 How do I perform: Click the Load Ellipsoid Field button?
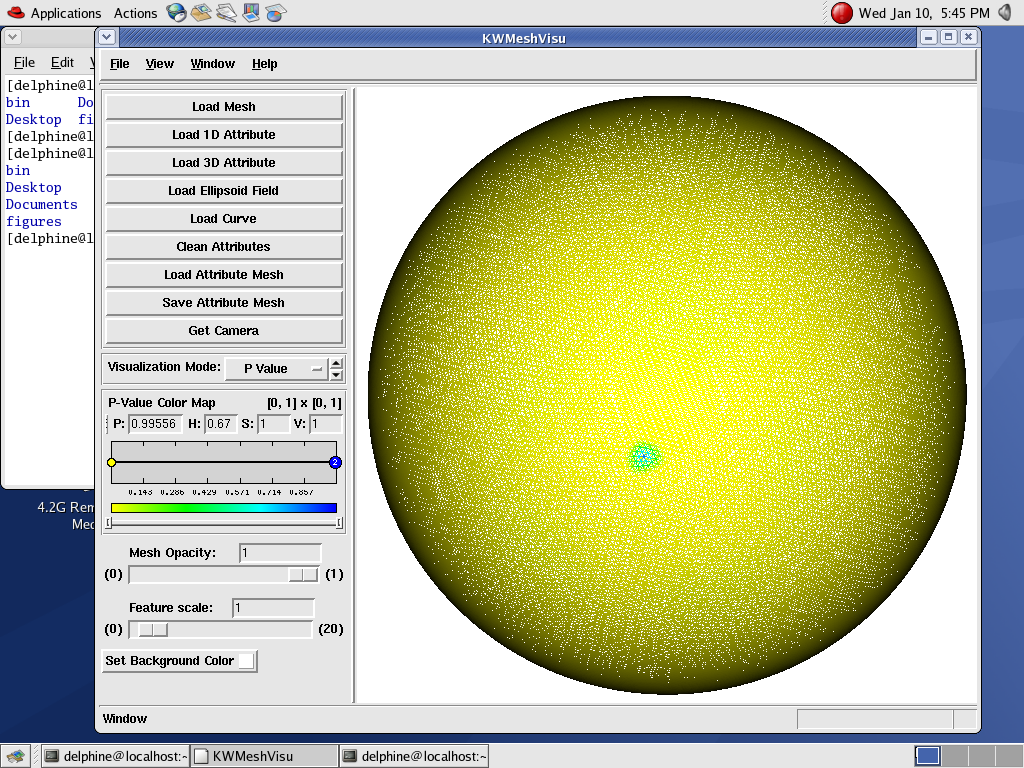coord(224,191)
